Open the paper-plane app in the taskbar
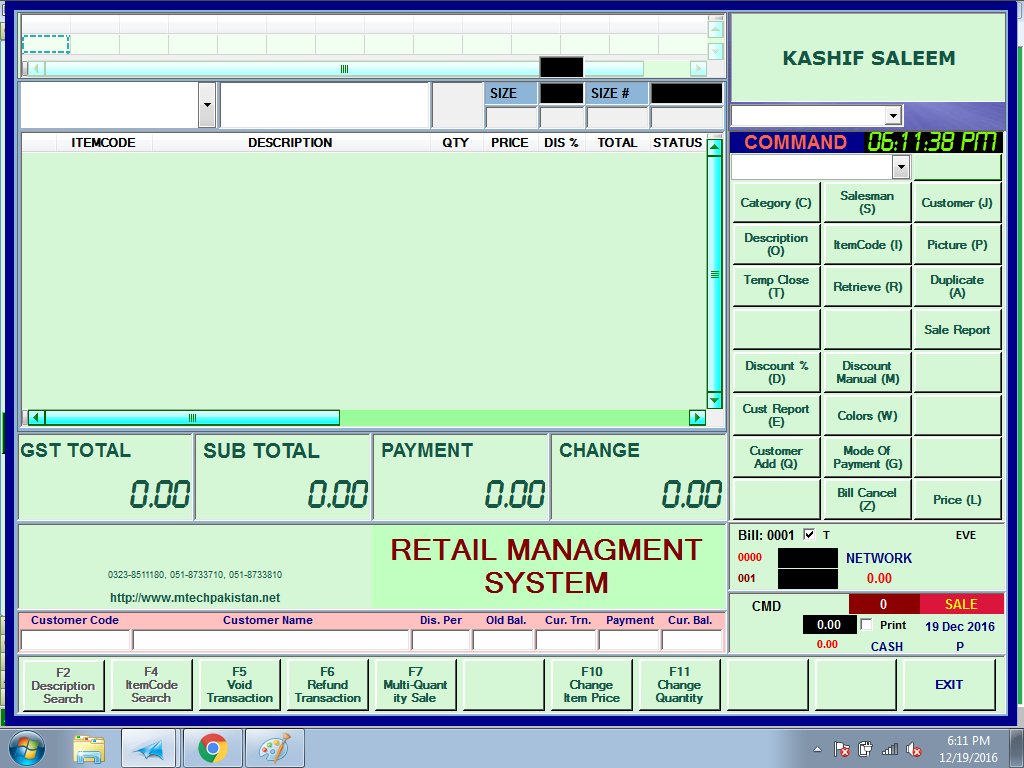This screenshot has height=768, width=1024. click(x=149, y=748)
